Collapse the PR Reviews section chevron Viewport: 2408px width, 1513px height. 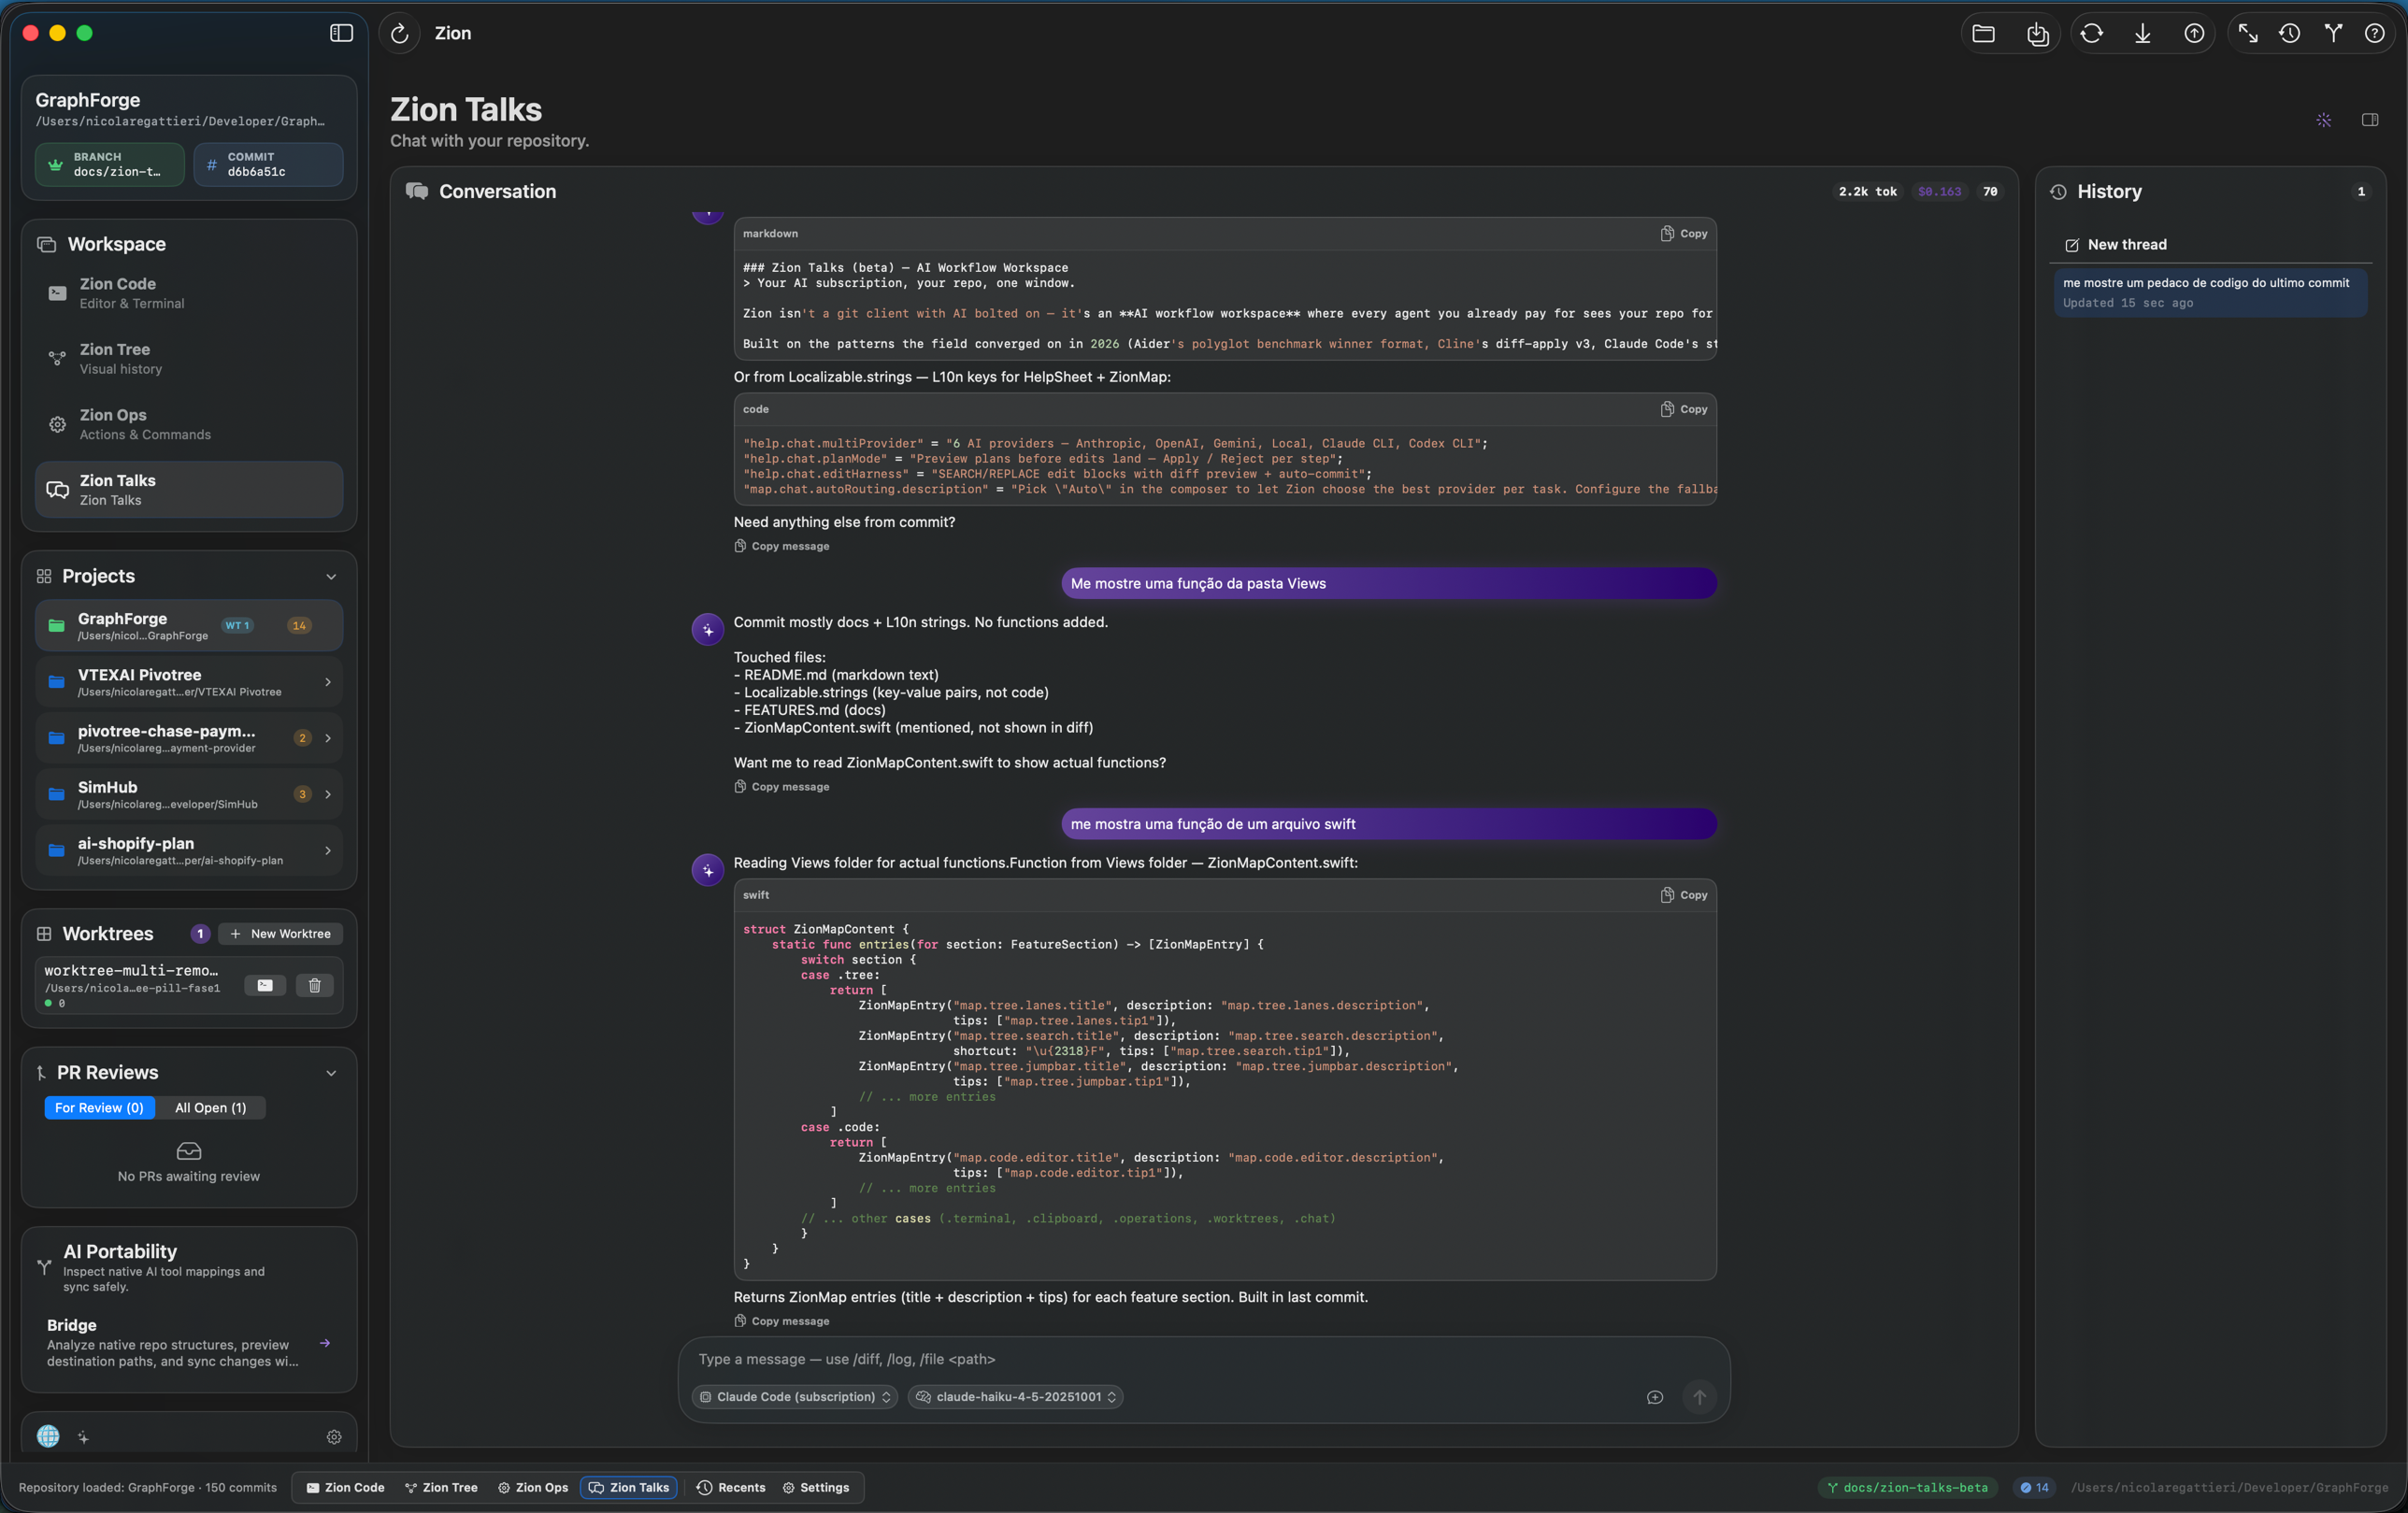pos(331,1073)
